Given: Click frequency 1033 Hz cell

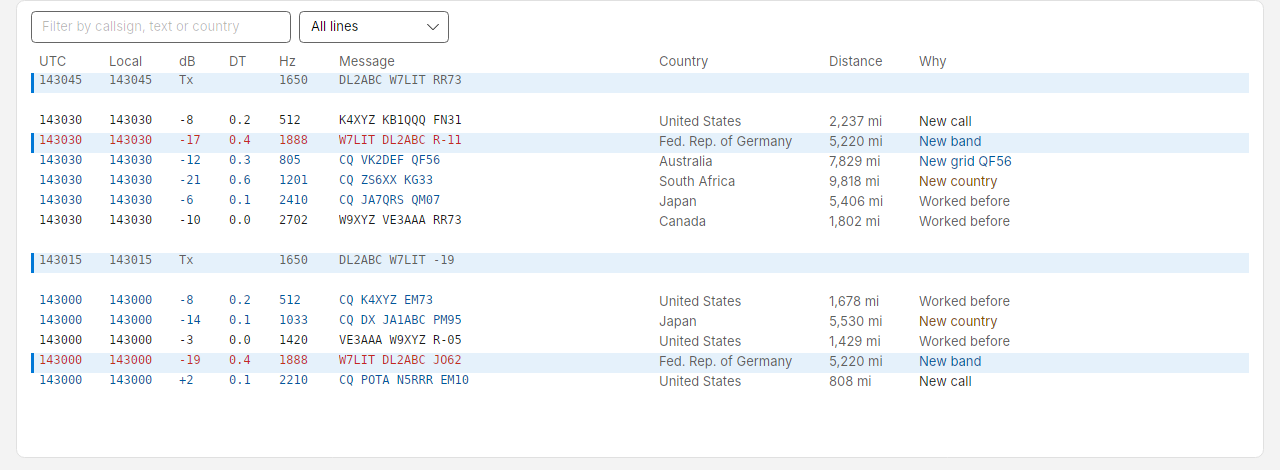Looking at the screenshot, I should [293, 320].
